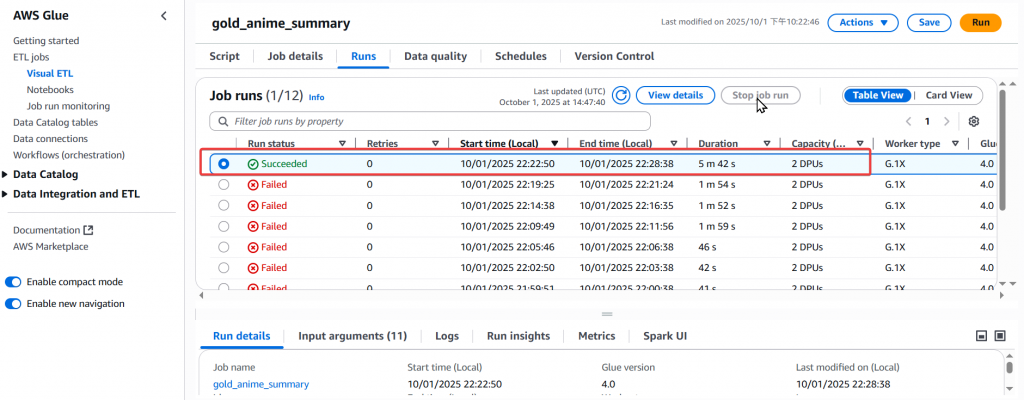Focus the Filter job runs search field

tap(430, 122)
